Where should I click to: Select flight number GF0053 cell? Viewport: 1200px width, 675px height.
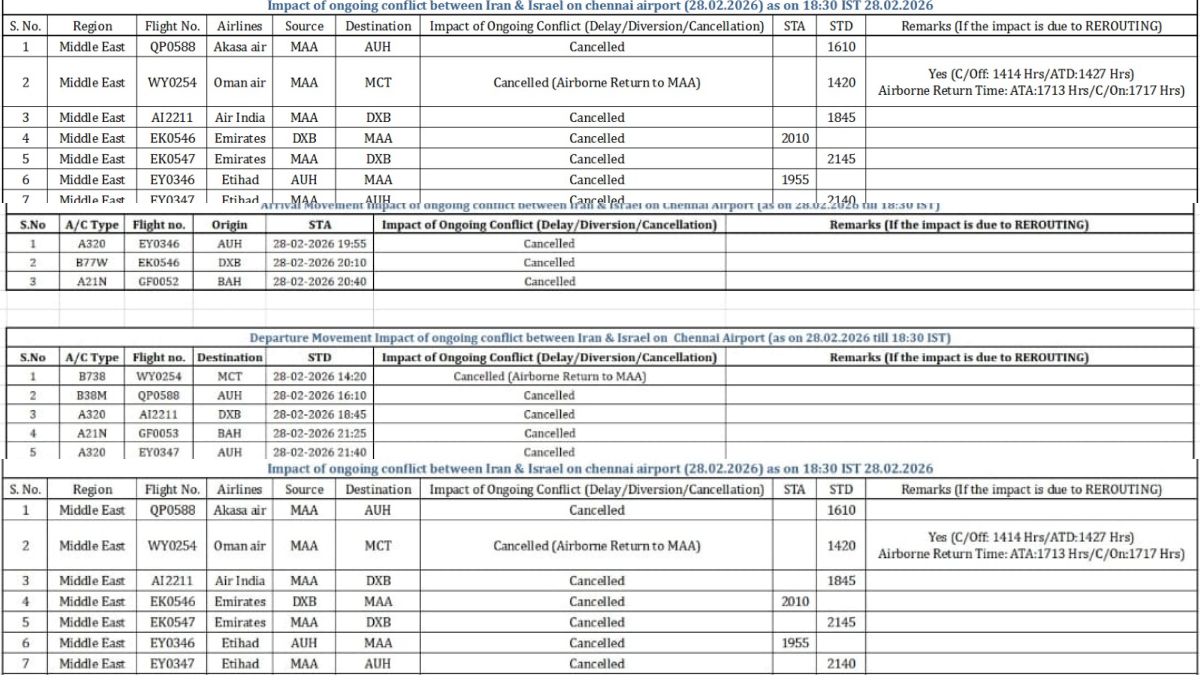click(x=159, y=433)
